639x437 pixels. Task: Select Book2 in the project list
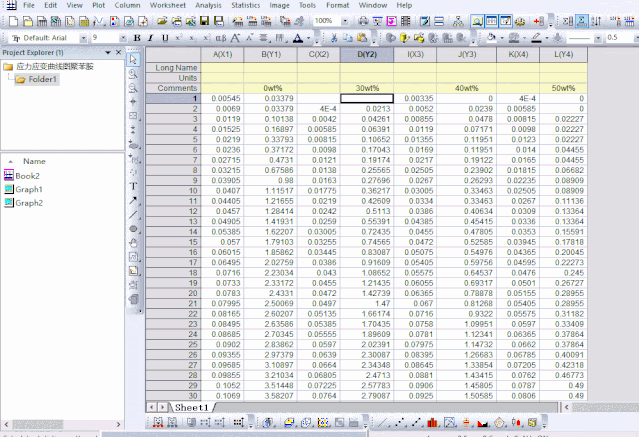click(27, 176)
